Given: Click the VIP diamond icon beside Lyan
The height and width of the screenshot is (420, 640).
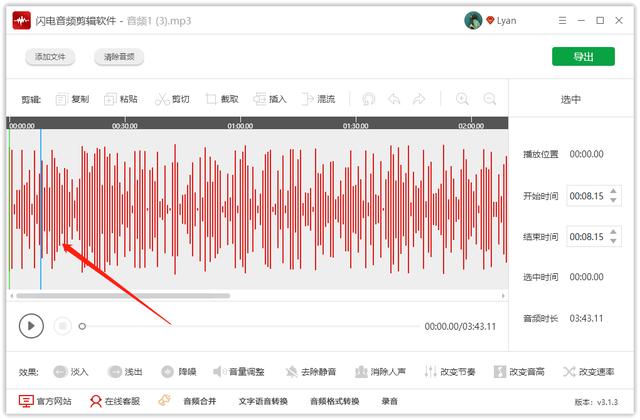Looking at the screenshot, I should coord(490,20).
